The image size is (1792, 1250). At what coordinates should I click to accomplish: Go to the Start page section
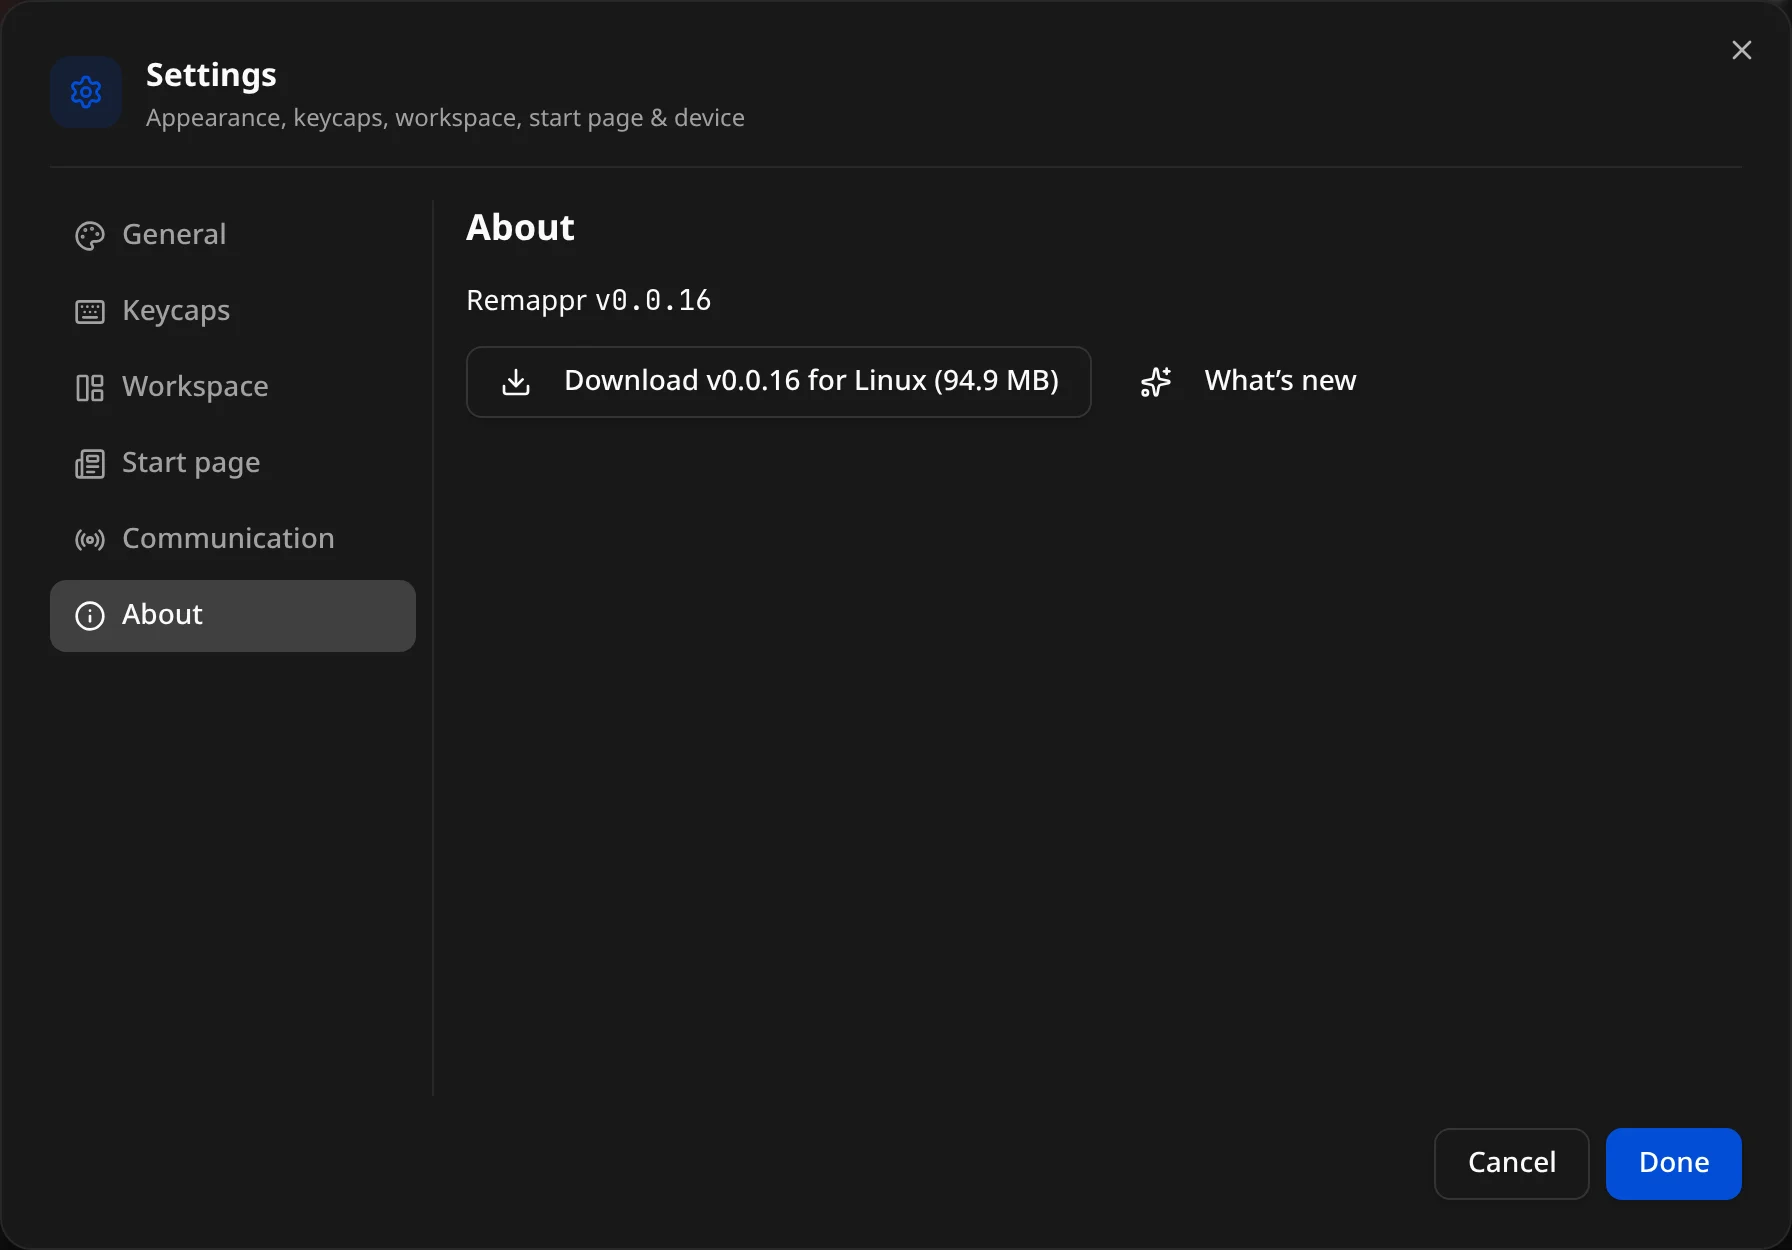[x=232, y=463]
